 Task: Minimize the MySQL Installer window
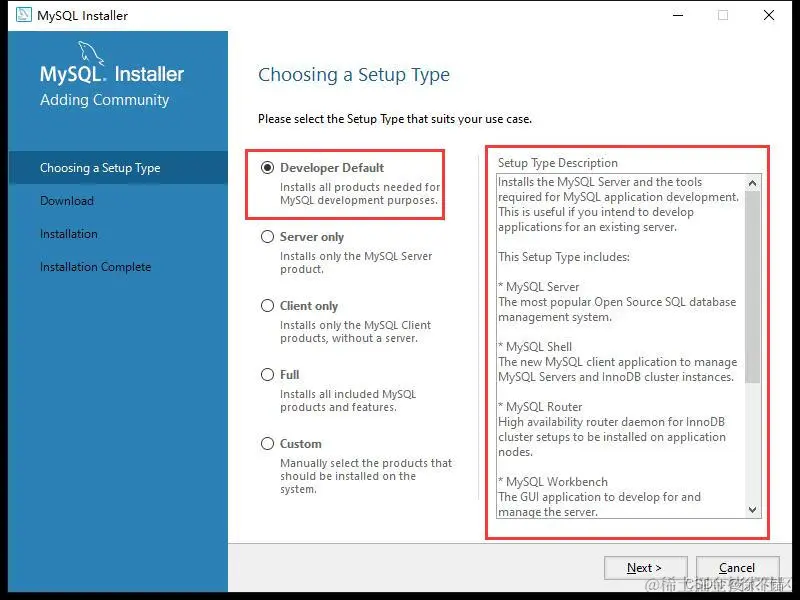(x=678, y=15)
